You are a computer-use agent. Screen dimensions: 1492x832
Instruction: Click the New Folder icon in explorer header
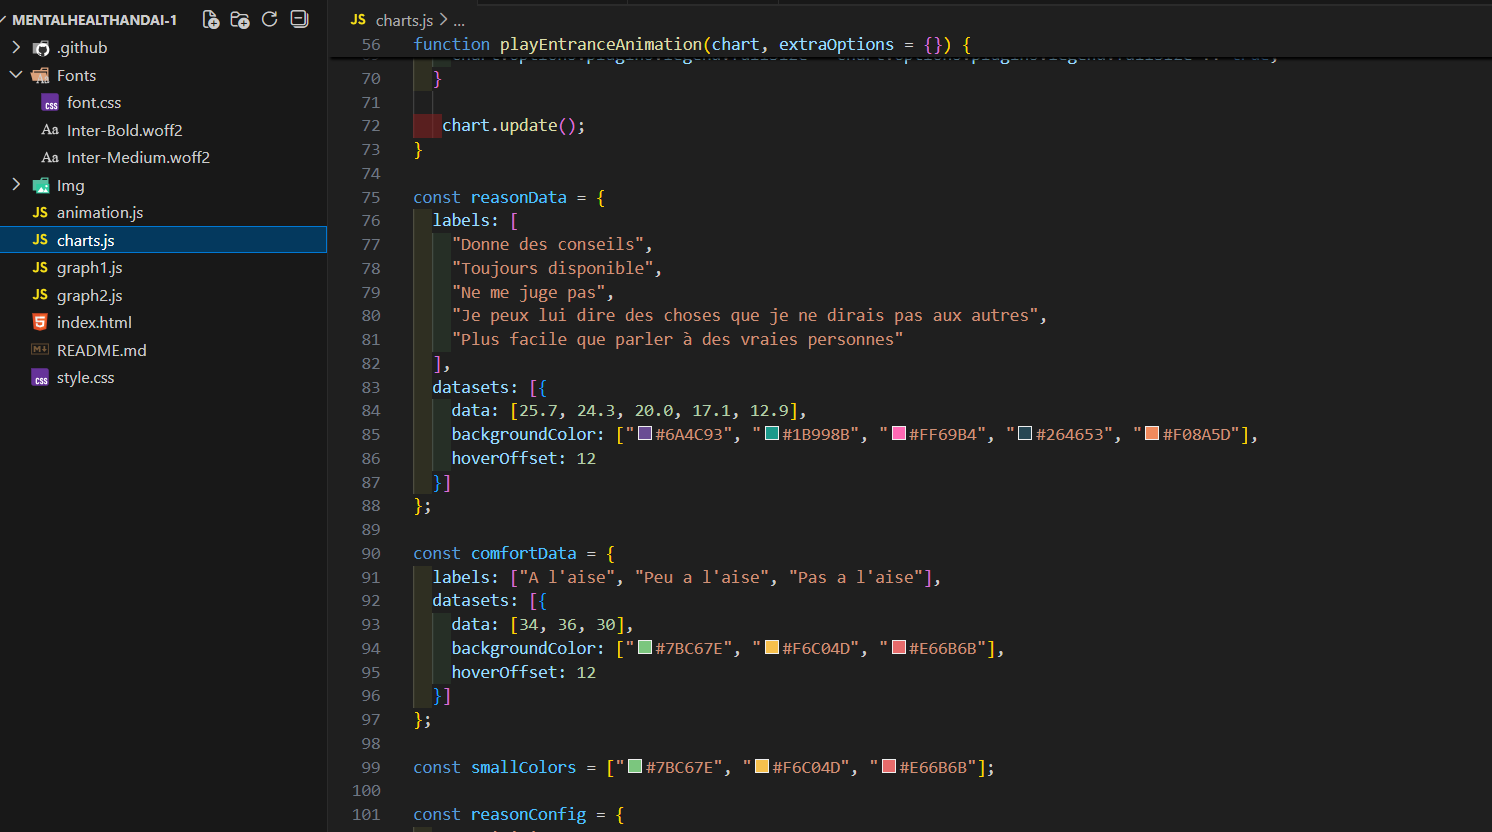[240, 19]
